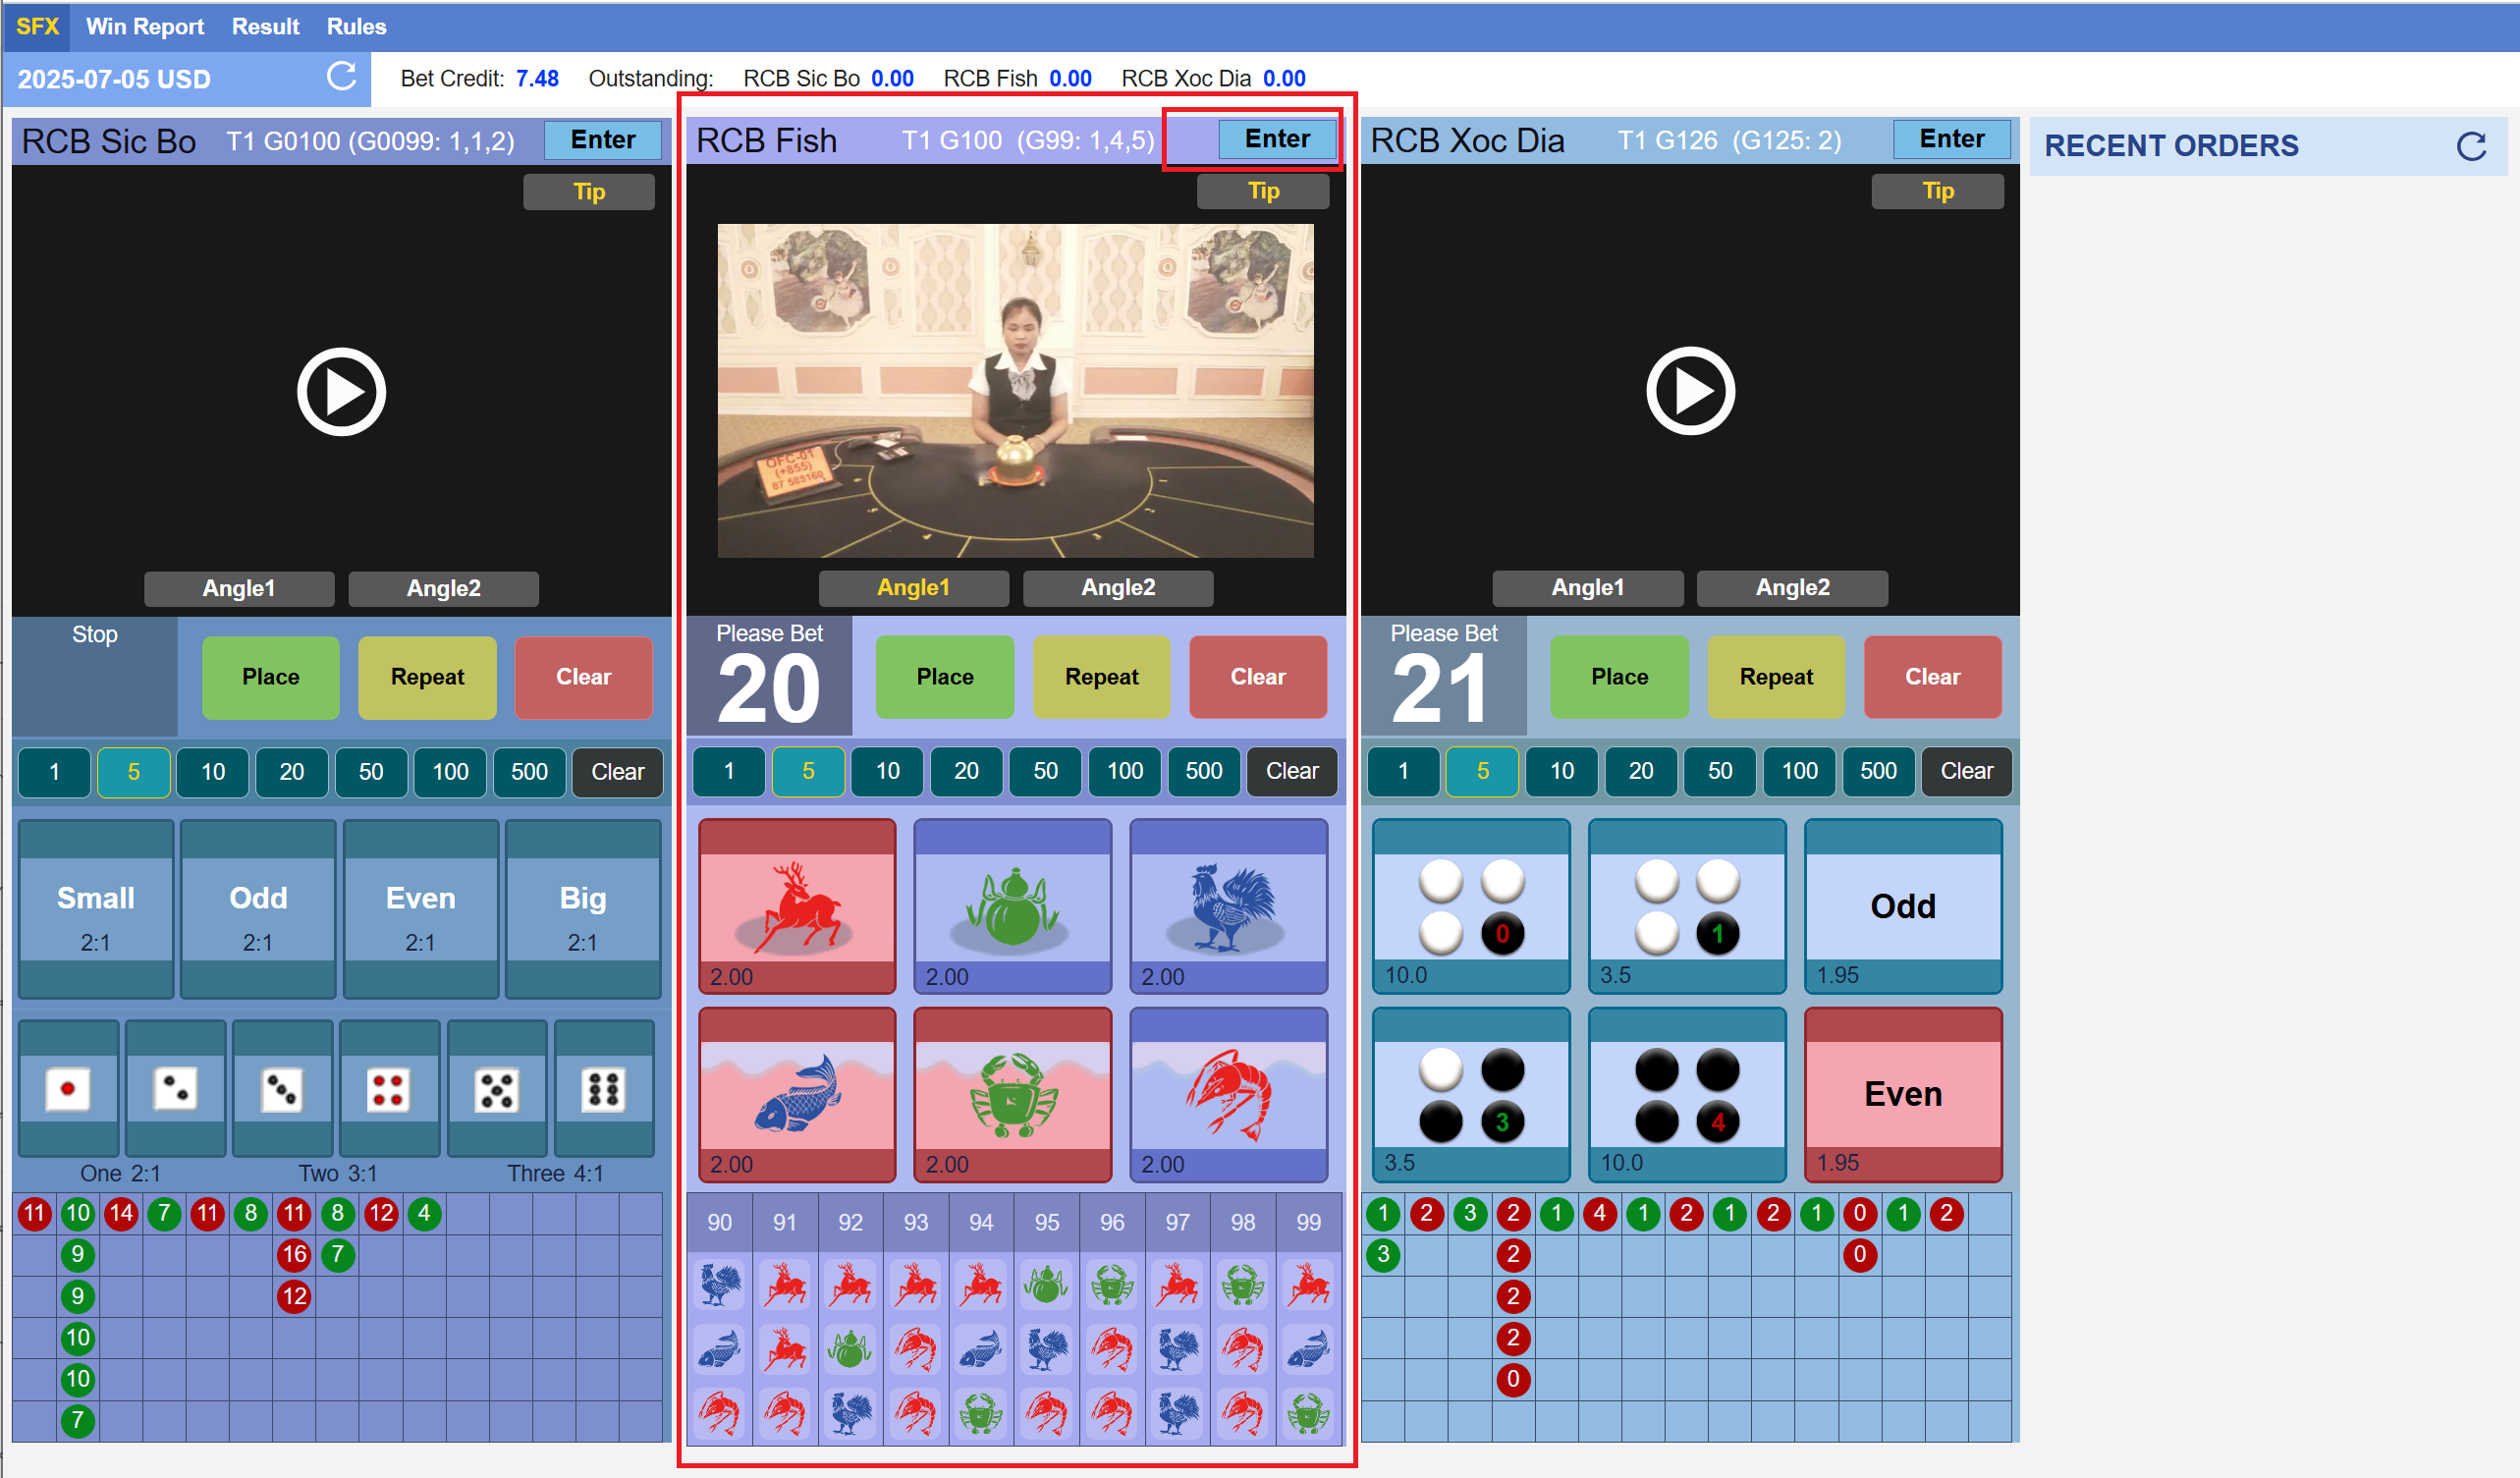
Task: Click Enter on RCB Fish
Action: pyautogui.click(x=1277, y=138)
